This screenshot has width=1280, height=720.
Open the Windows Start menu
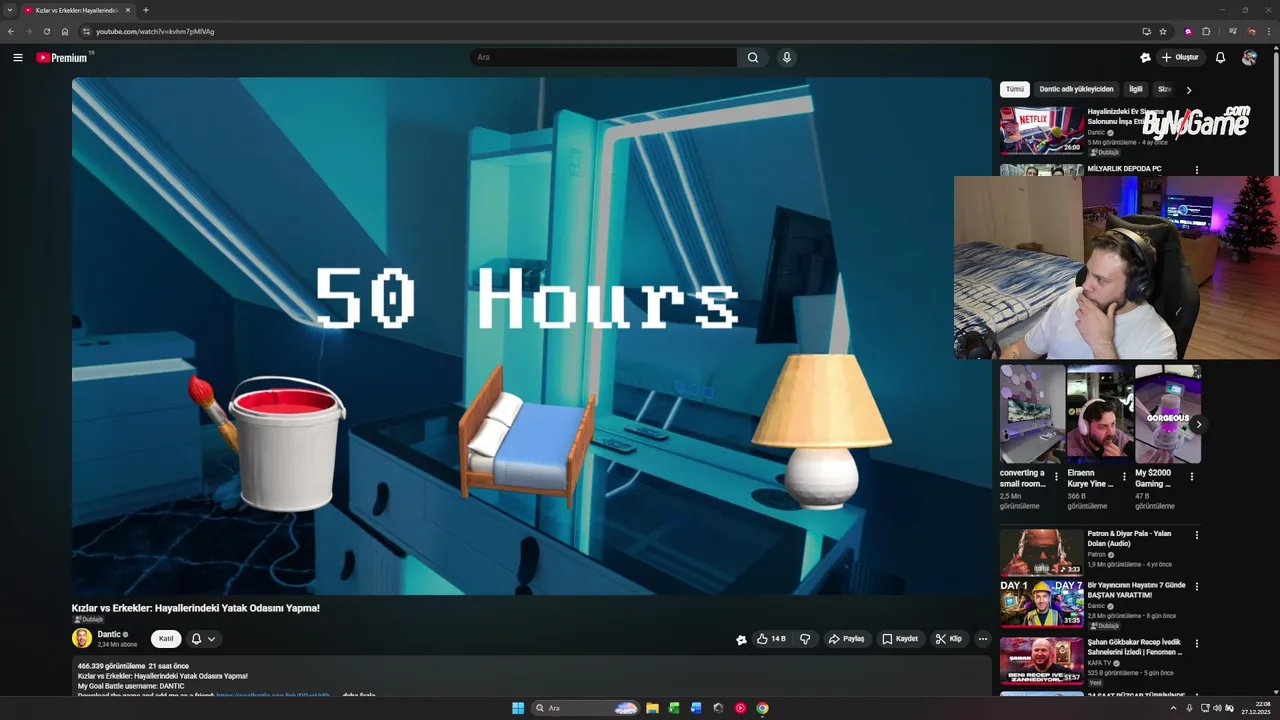click(518, 708)
